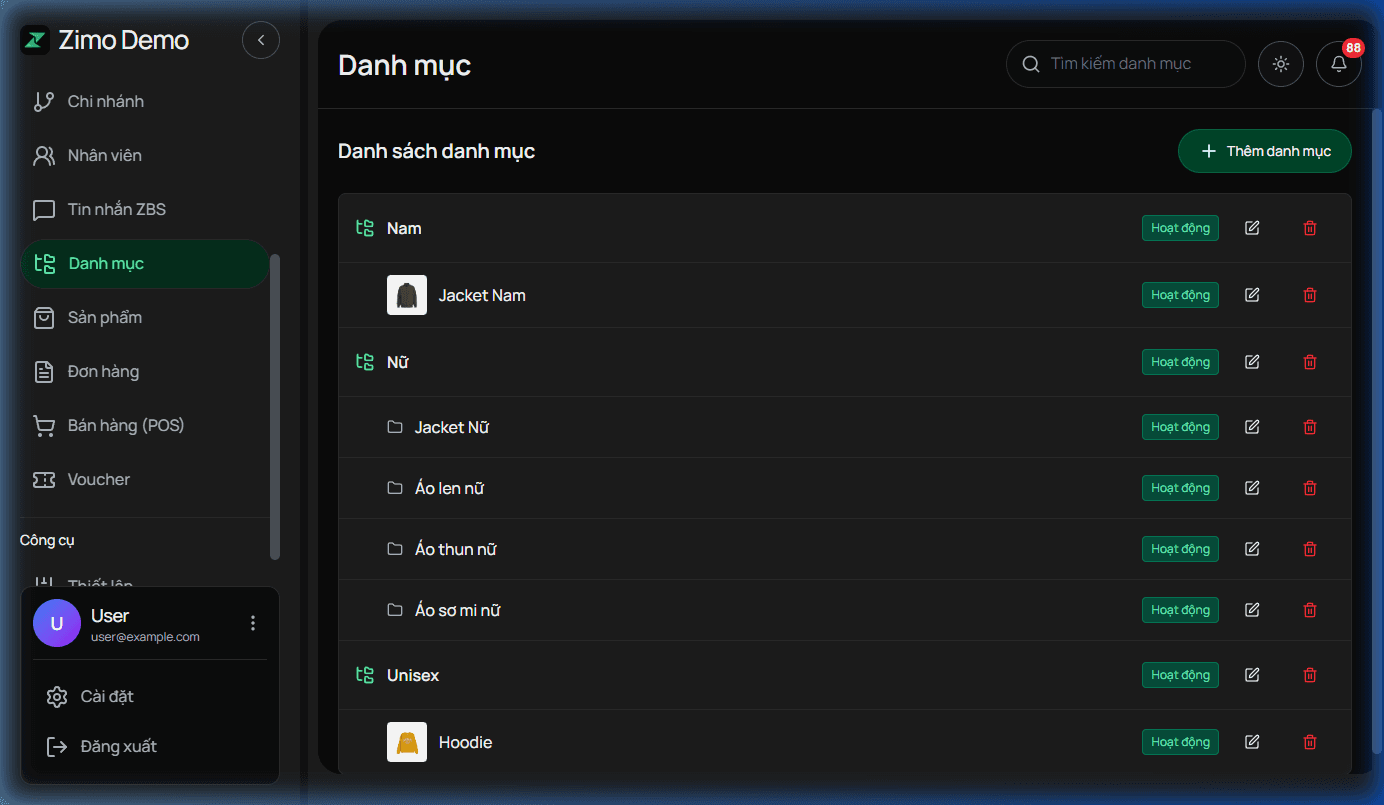The height and width of the screenshot is (805, 1384).
Task: Open Sản phẩm in the sidebar
Action: pos(104,318)
